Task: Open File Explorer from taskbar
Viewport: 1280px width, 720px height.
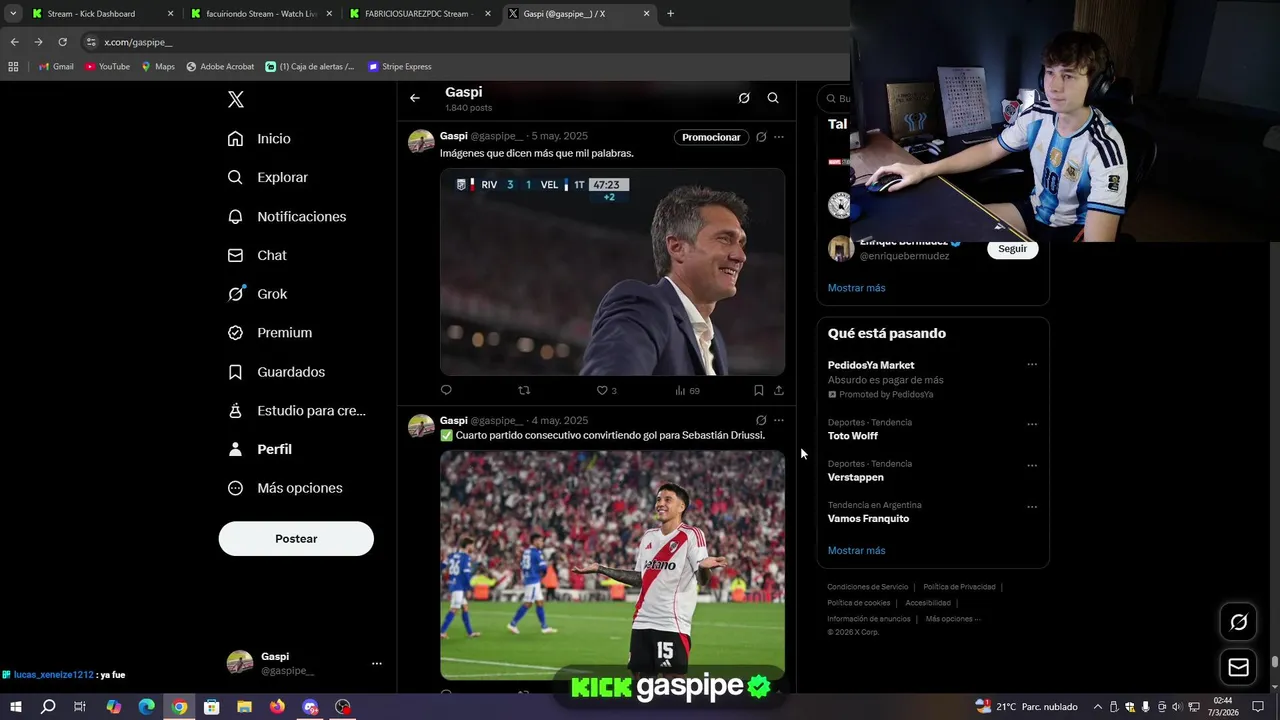Action: click(244, 707)
